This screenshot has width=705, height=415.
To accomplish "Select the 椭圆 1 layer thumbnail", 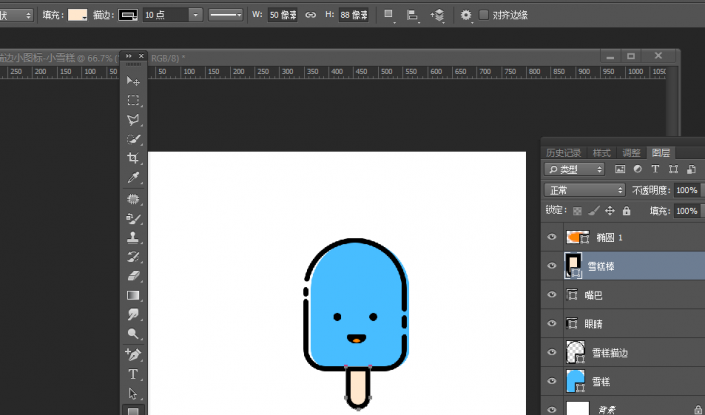I will coord(577,237).
